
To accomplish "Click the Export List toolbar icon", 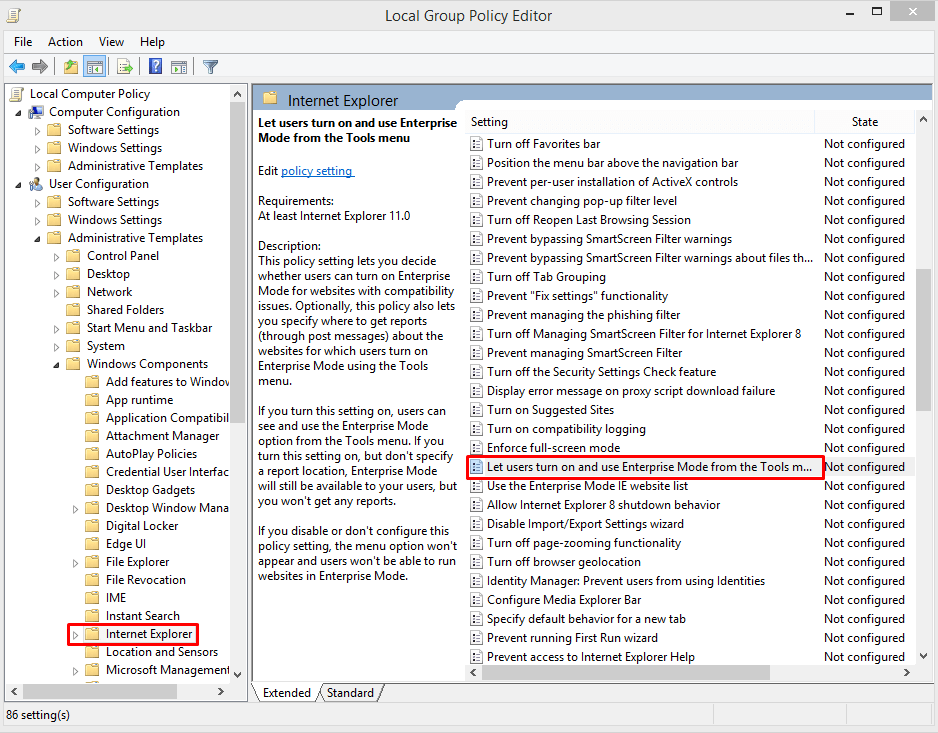I will (125, 66).
